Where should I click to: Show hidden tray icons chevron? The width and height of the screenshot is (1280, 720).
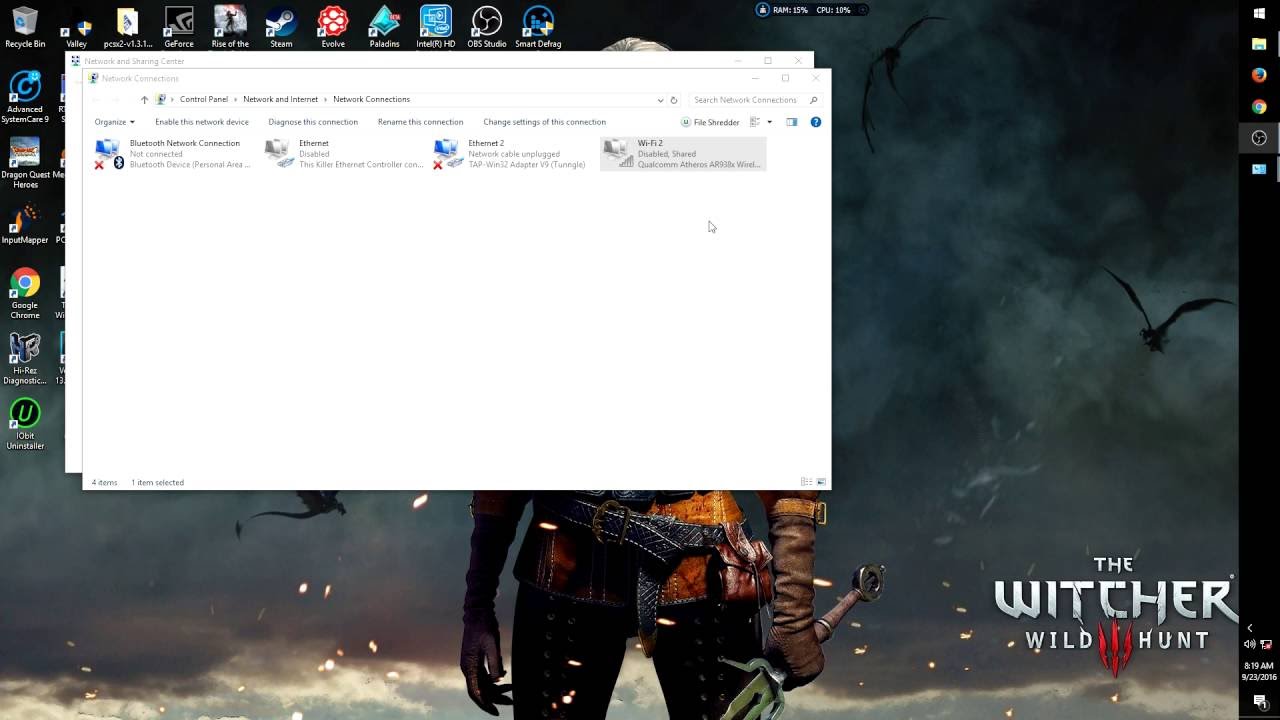(x=1249, y=628)
